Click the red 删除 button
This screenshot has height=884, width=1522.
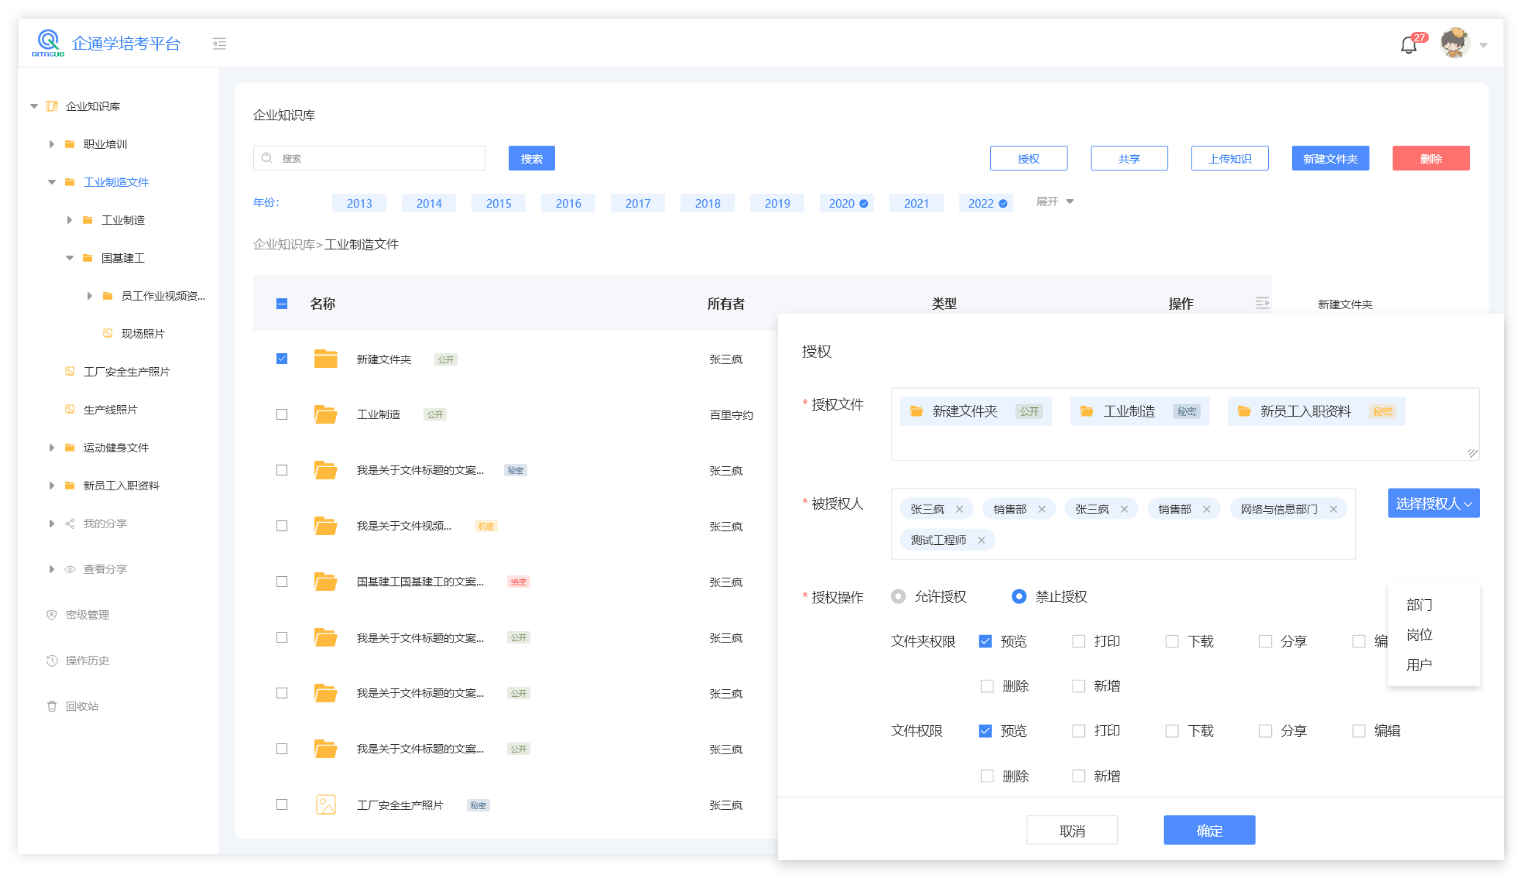[1431, 158]
